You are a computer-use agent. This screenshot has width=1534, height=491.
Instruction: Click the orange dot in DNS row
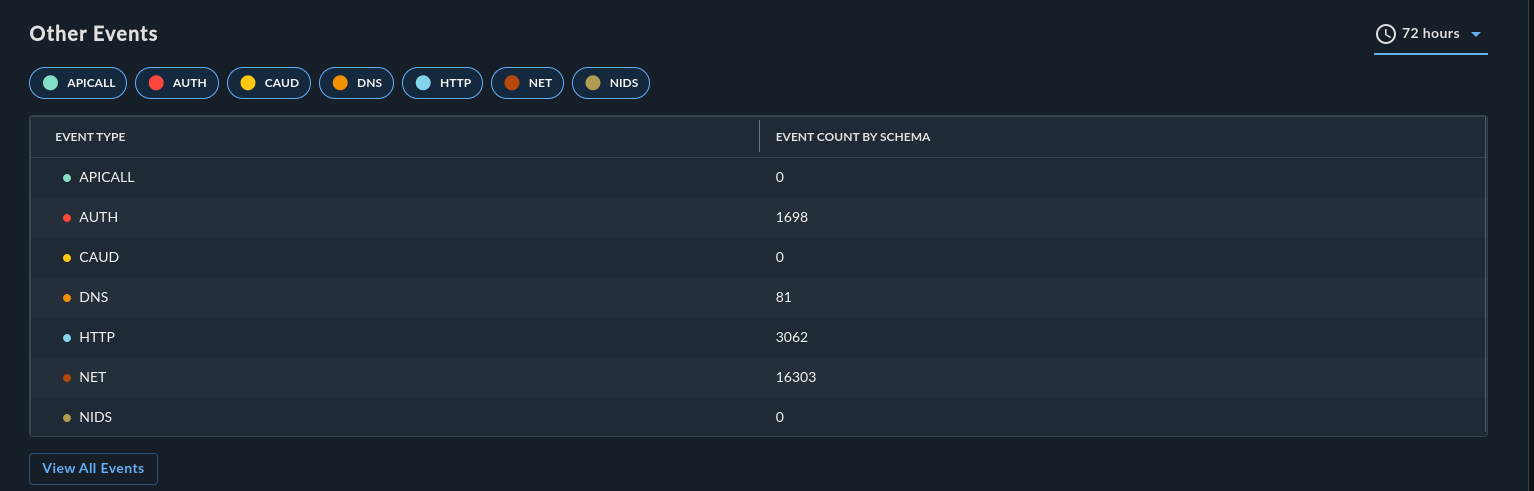67,298
